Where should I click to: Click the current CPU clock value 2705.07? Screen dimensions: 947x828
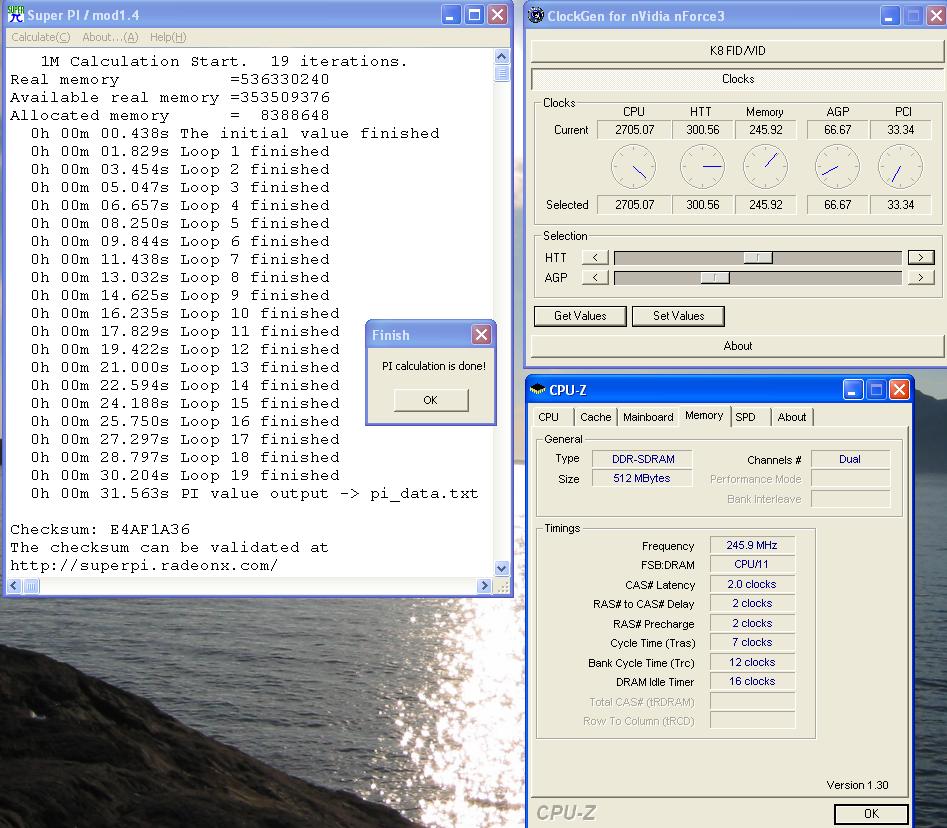coord(634,130)
